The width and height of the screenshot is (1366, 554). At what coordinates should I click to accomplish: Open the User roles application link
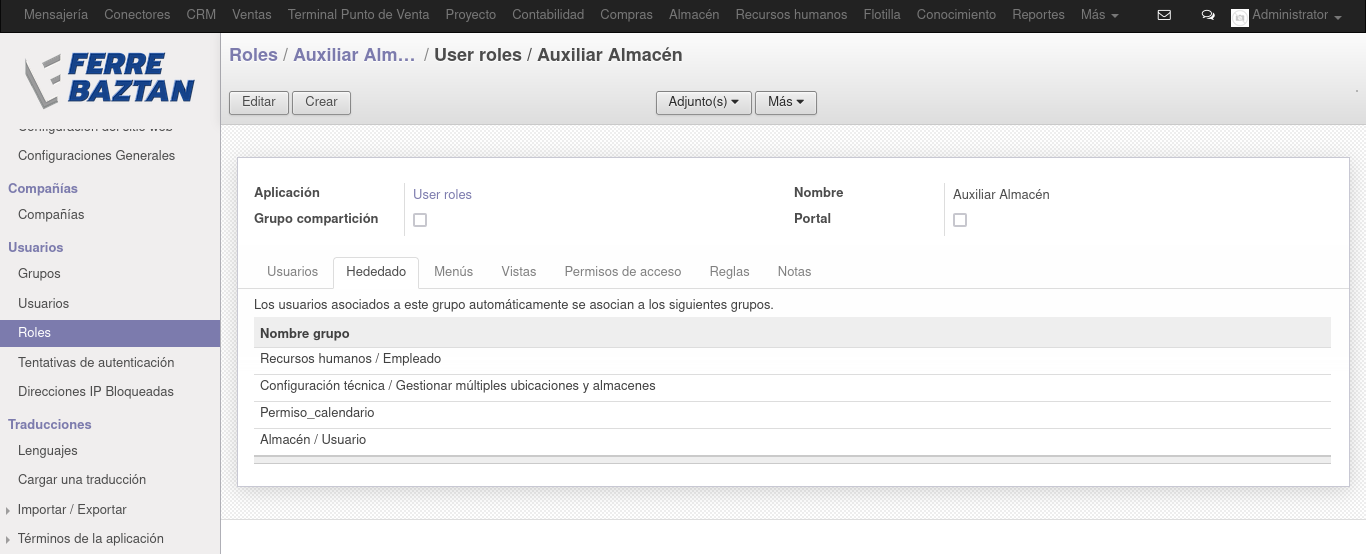[x=442, y=195]
